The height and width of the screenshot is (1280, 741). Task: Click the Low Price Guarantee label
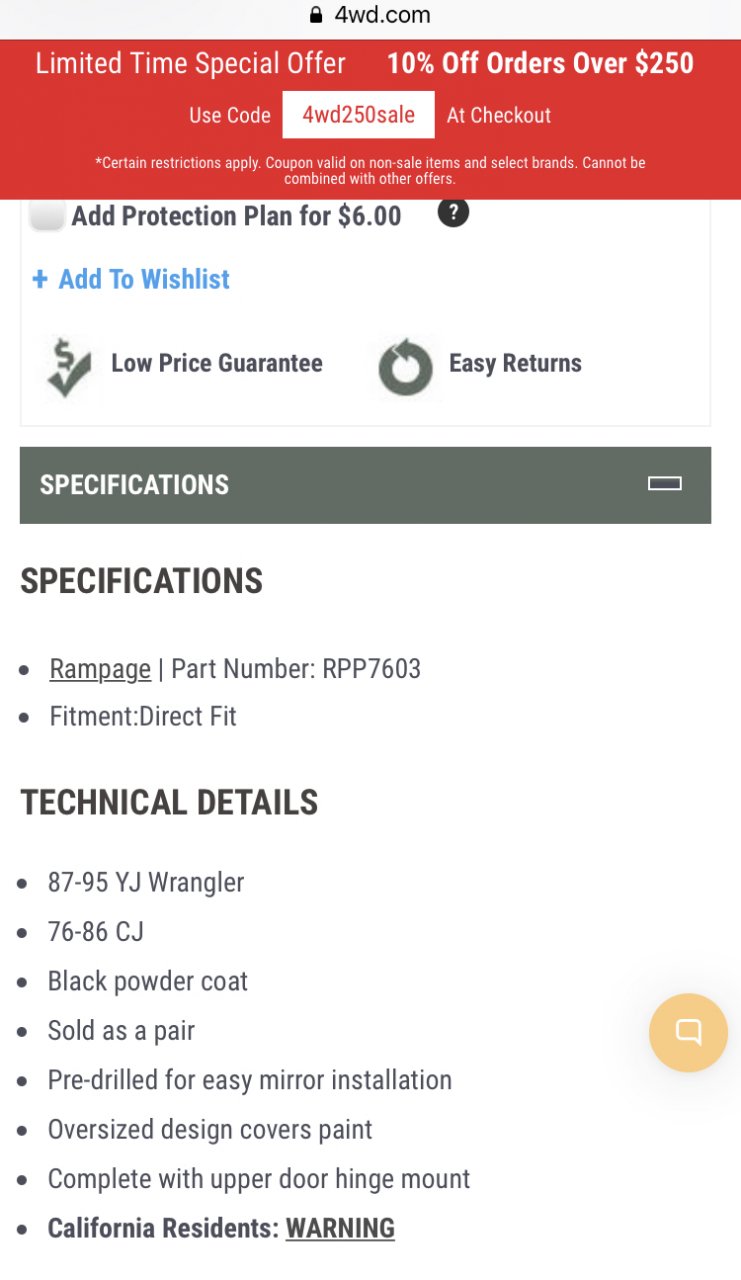point(217,363)
